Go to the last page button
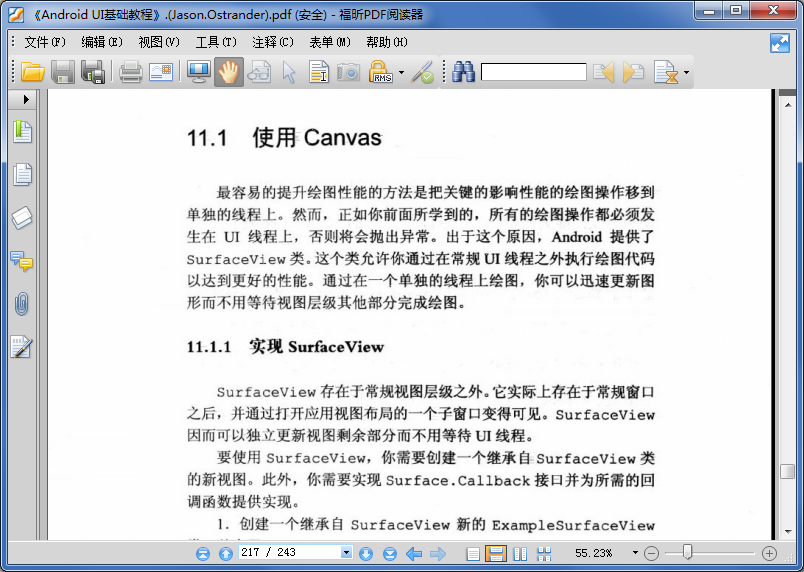Screen dimensions: 804x572 pos(390,554)
